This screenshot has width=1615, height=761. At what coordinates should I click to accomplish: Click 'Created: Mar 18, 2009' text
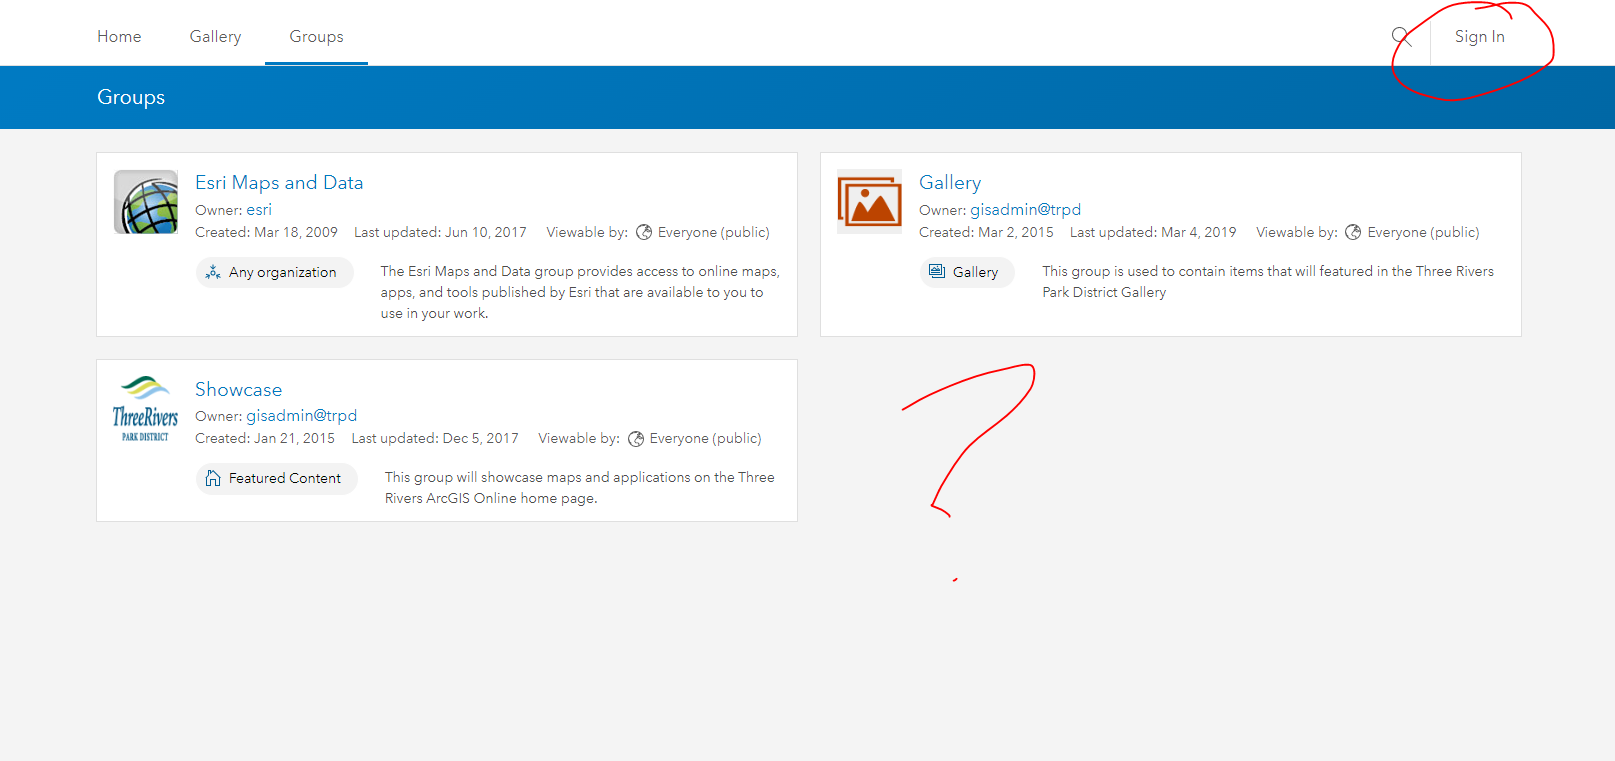click(266, 232)
